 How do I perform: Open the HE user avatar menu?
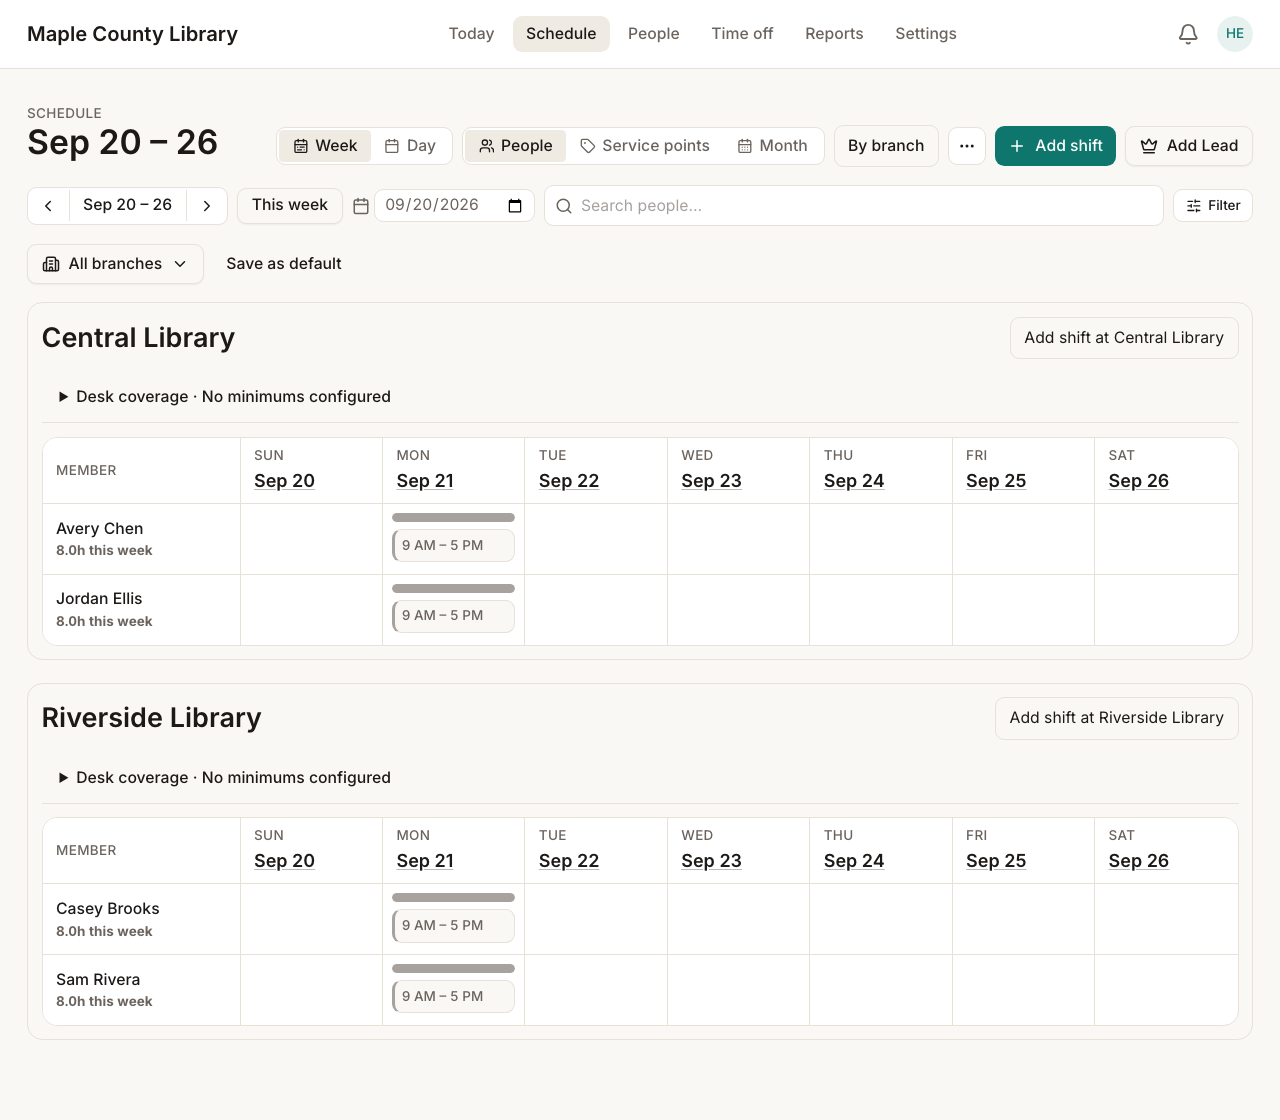coord(1235,34)
